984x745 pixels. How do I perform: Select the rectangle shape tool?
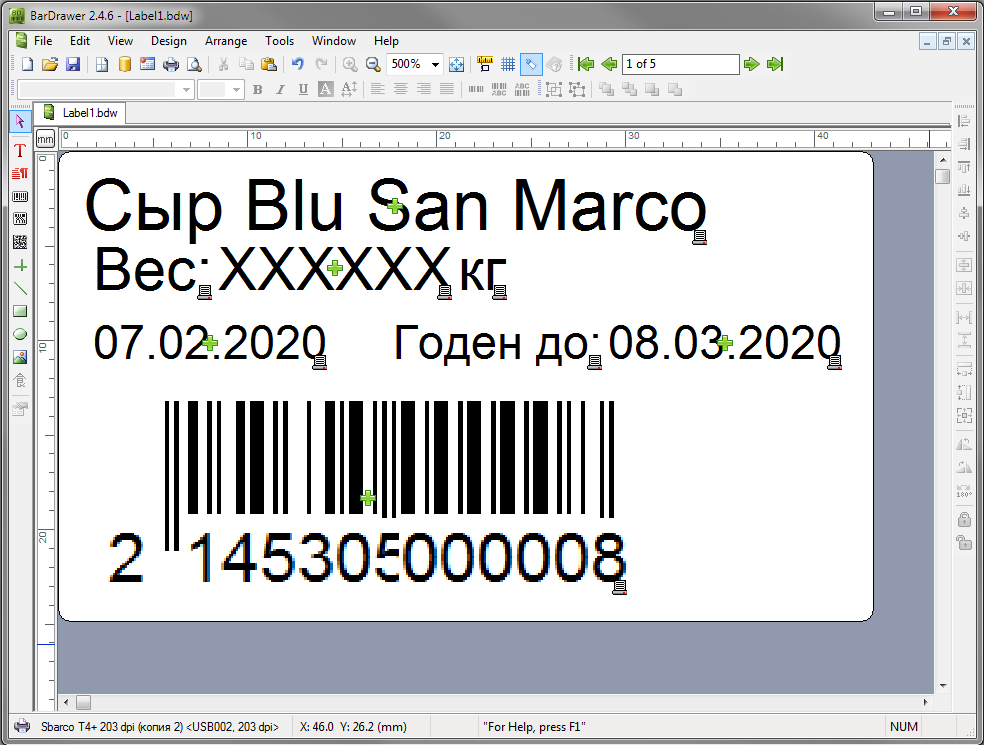coord(20,311)
